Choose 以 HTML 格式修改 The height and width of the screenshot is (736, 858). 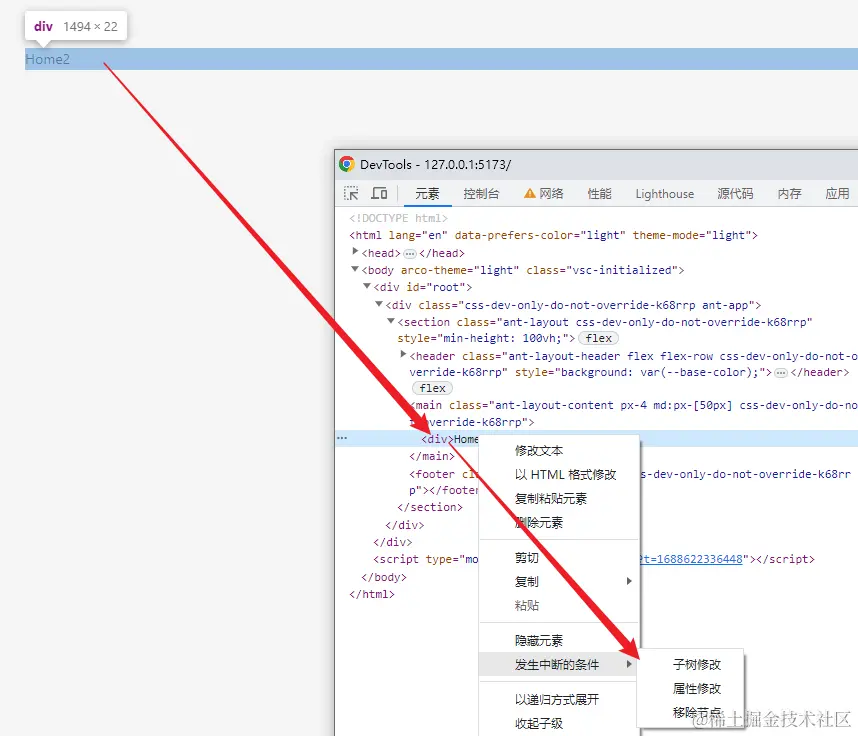pyautogui.click(x=559, y=474)
